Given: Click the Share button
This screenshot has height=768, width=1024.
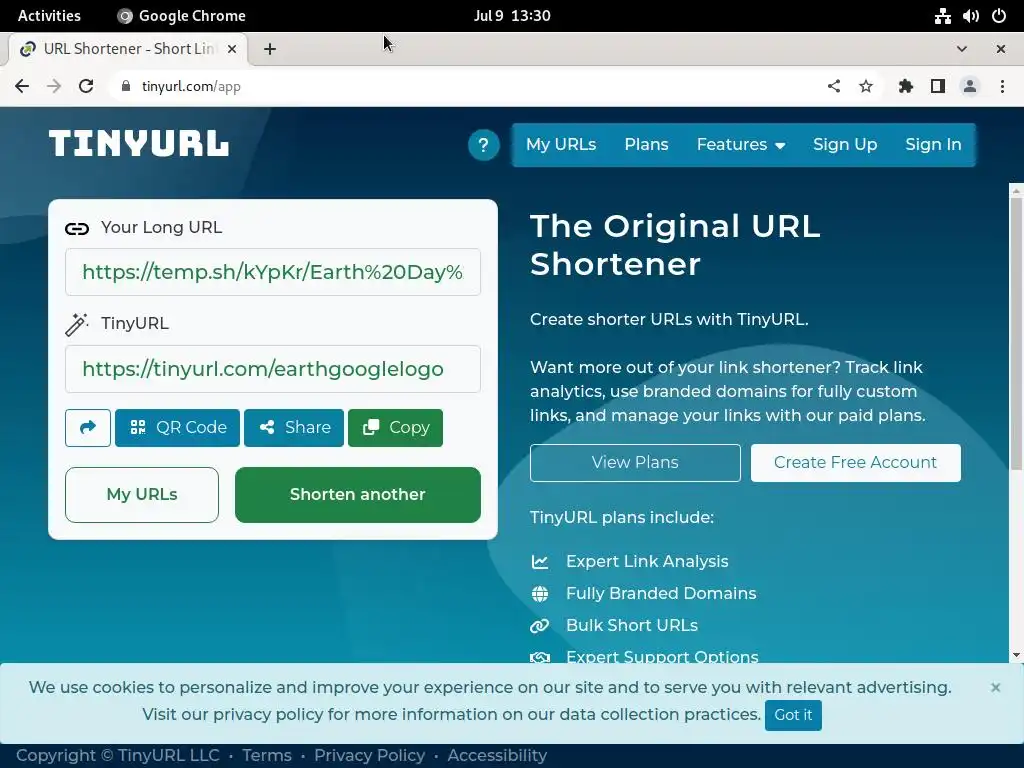Looking at the screenshot, I should point(294,428).
